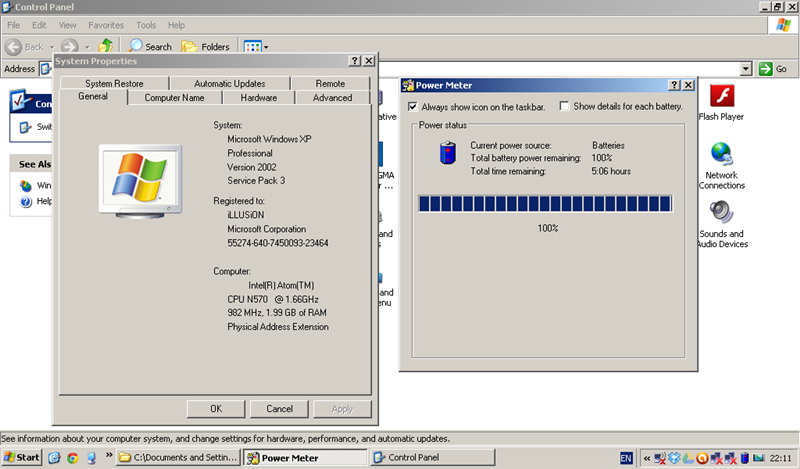Click Cancel in System Properties
This screenshot has height=469, width=800.
coord(279,409)
